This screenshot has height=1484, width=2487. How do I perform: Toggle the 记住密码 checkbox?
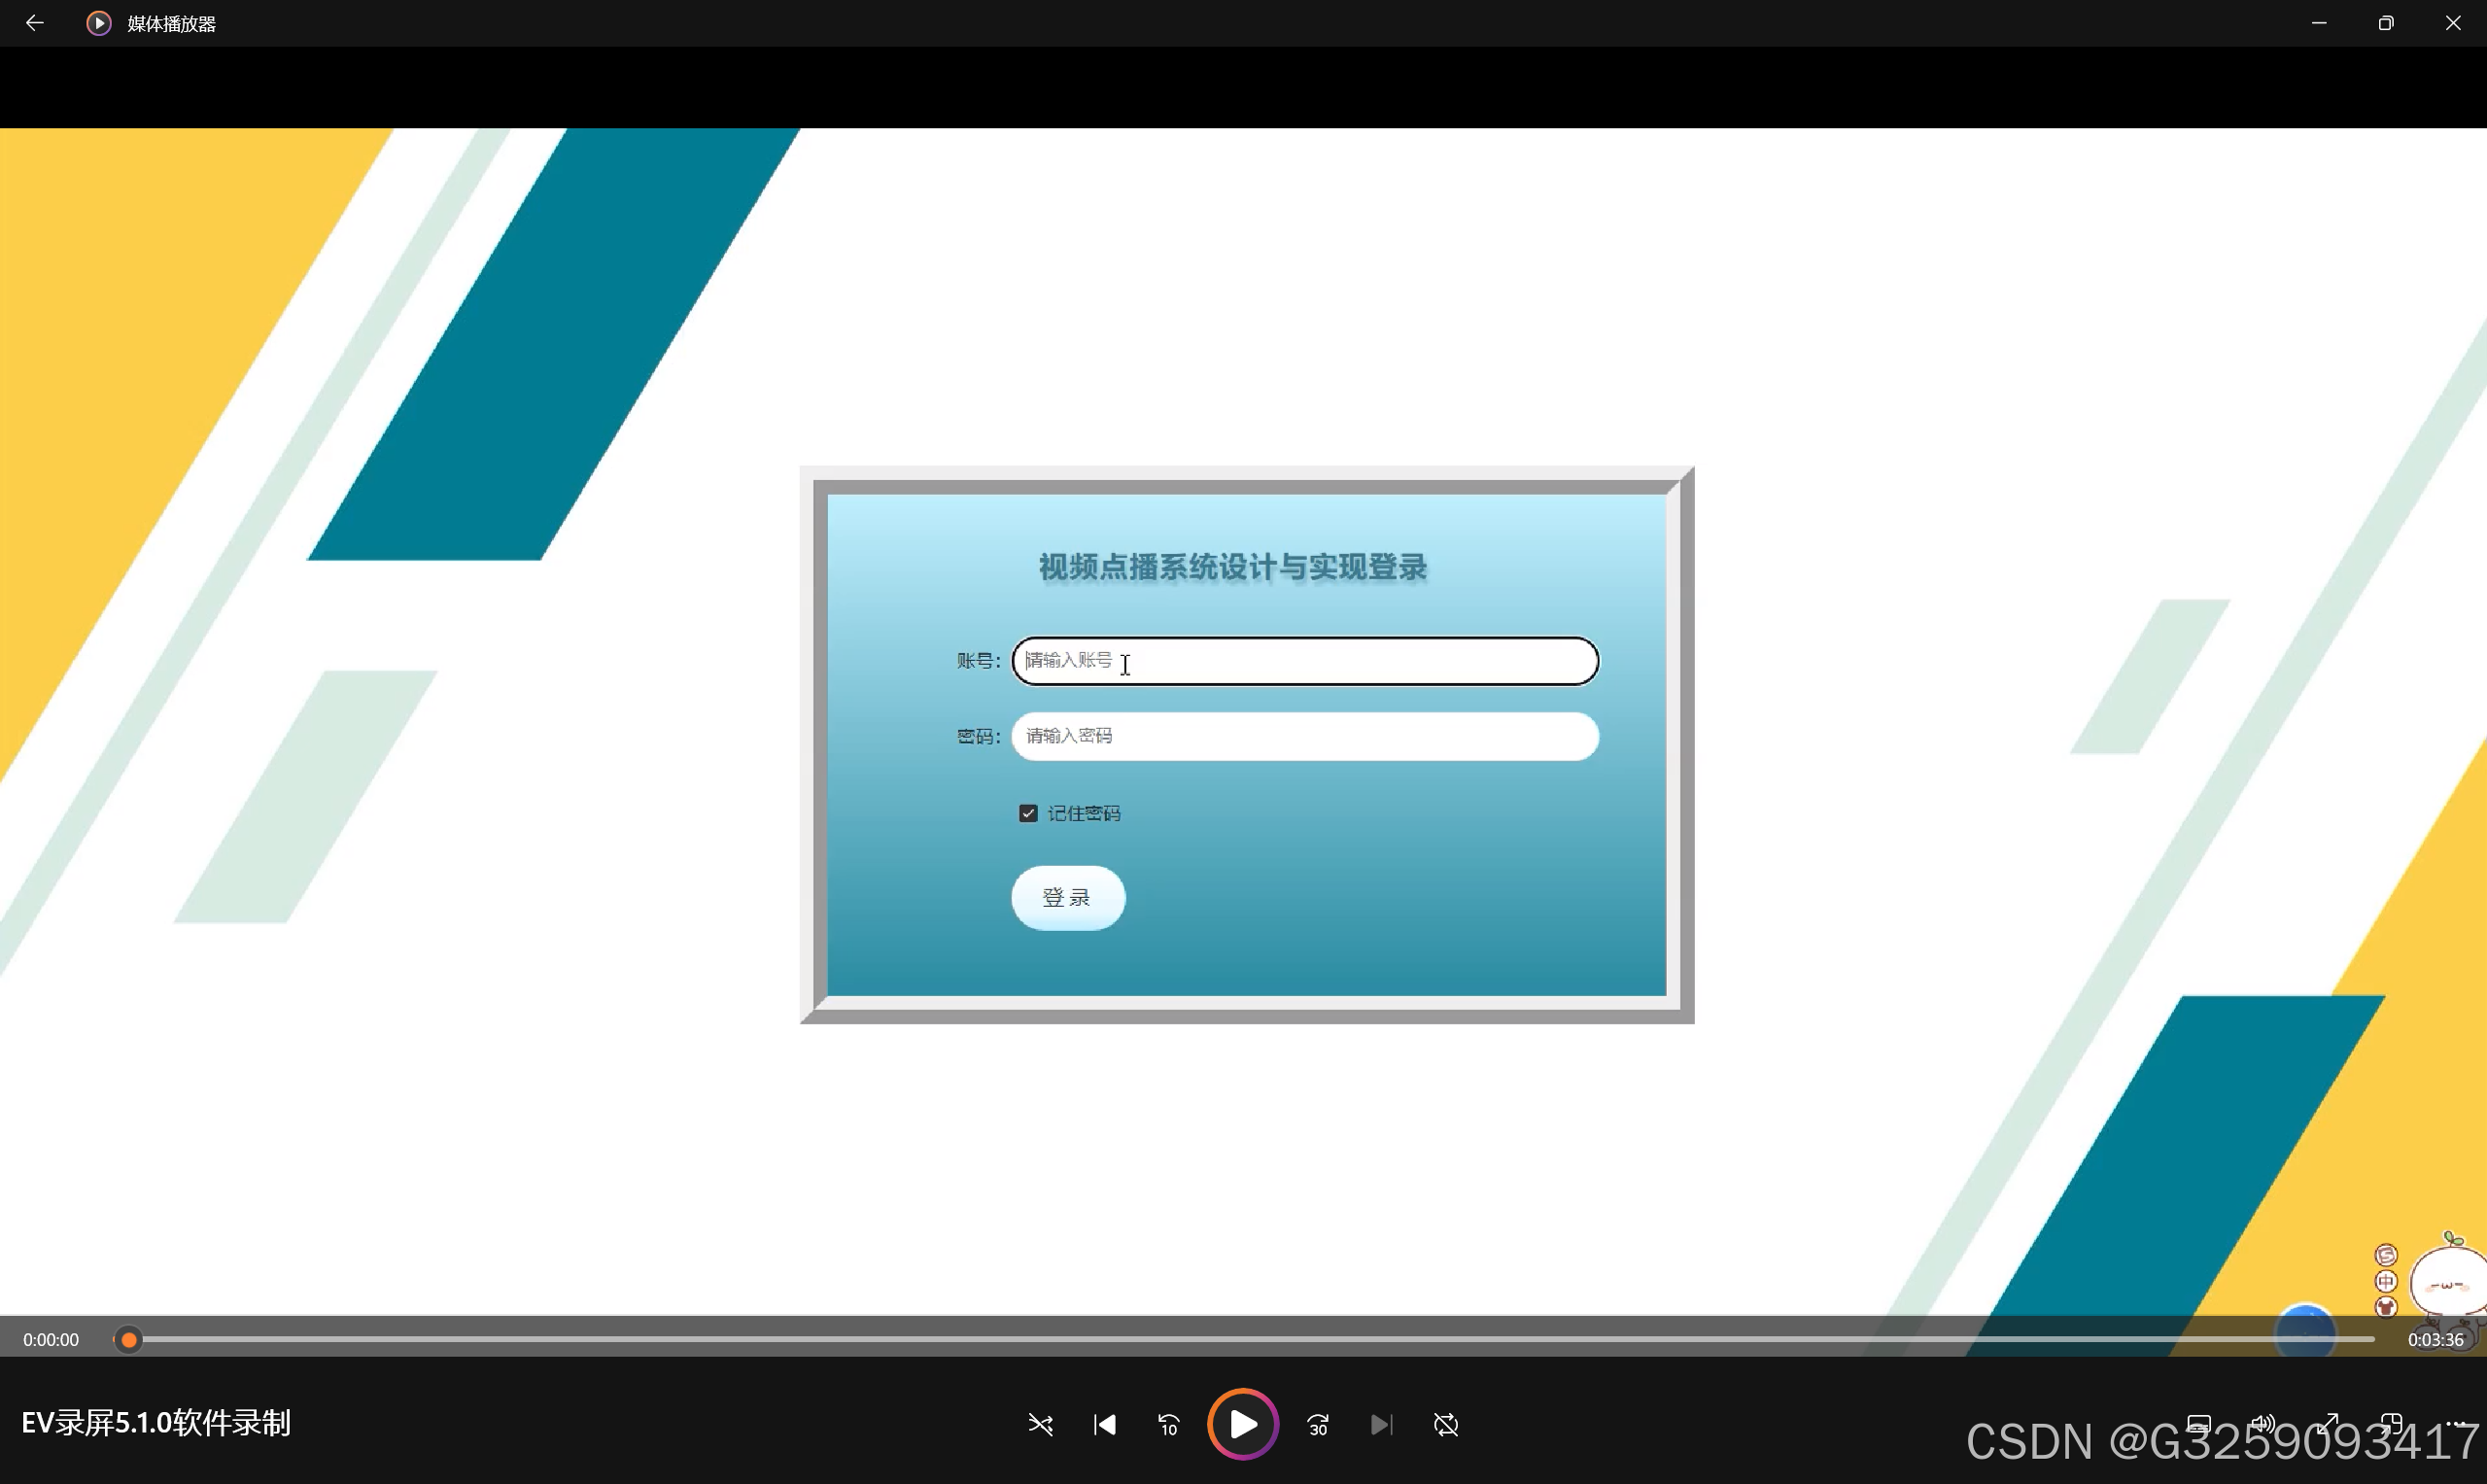click(x=1028, y=813)
